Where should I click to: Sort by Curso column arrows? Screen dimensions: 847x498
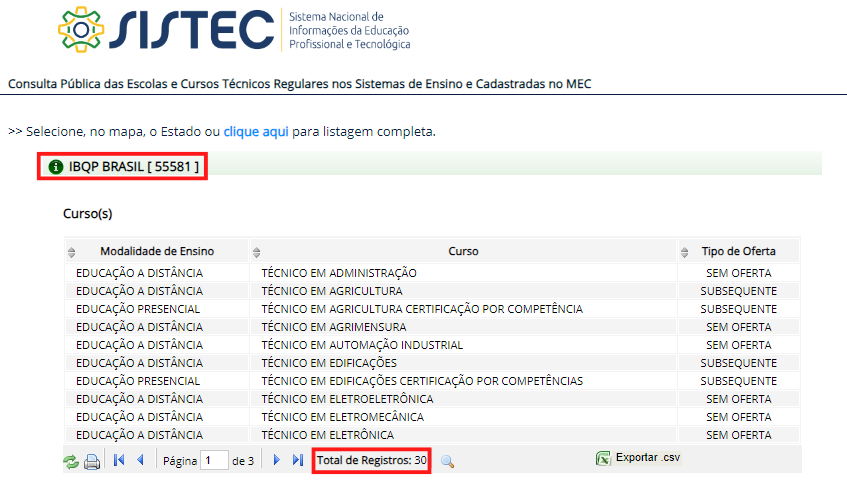point(257,252)
